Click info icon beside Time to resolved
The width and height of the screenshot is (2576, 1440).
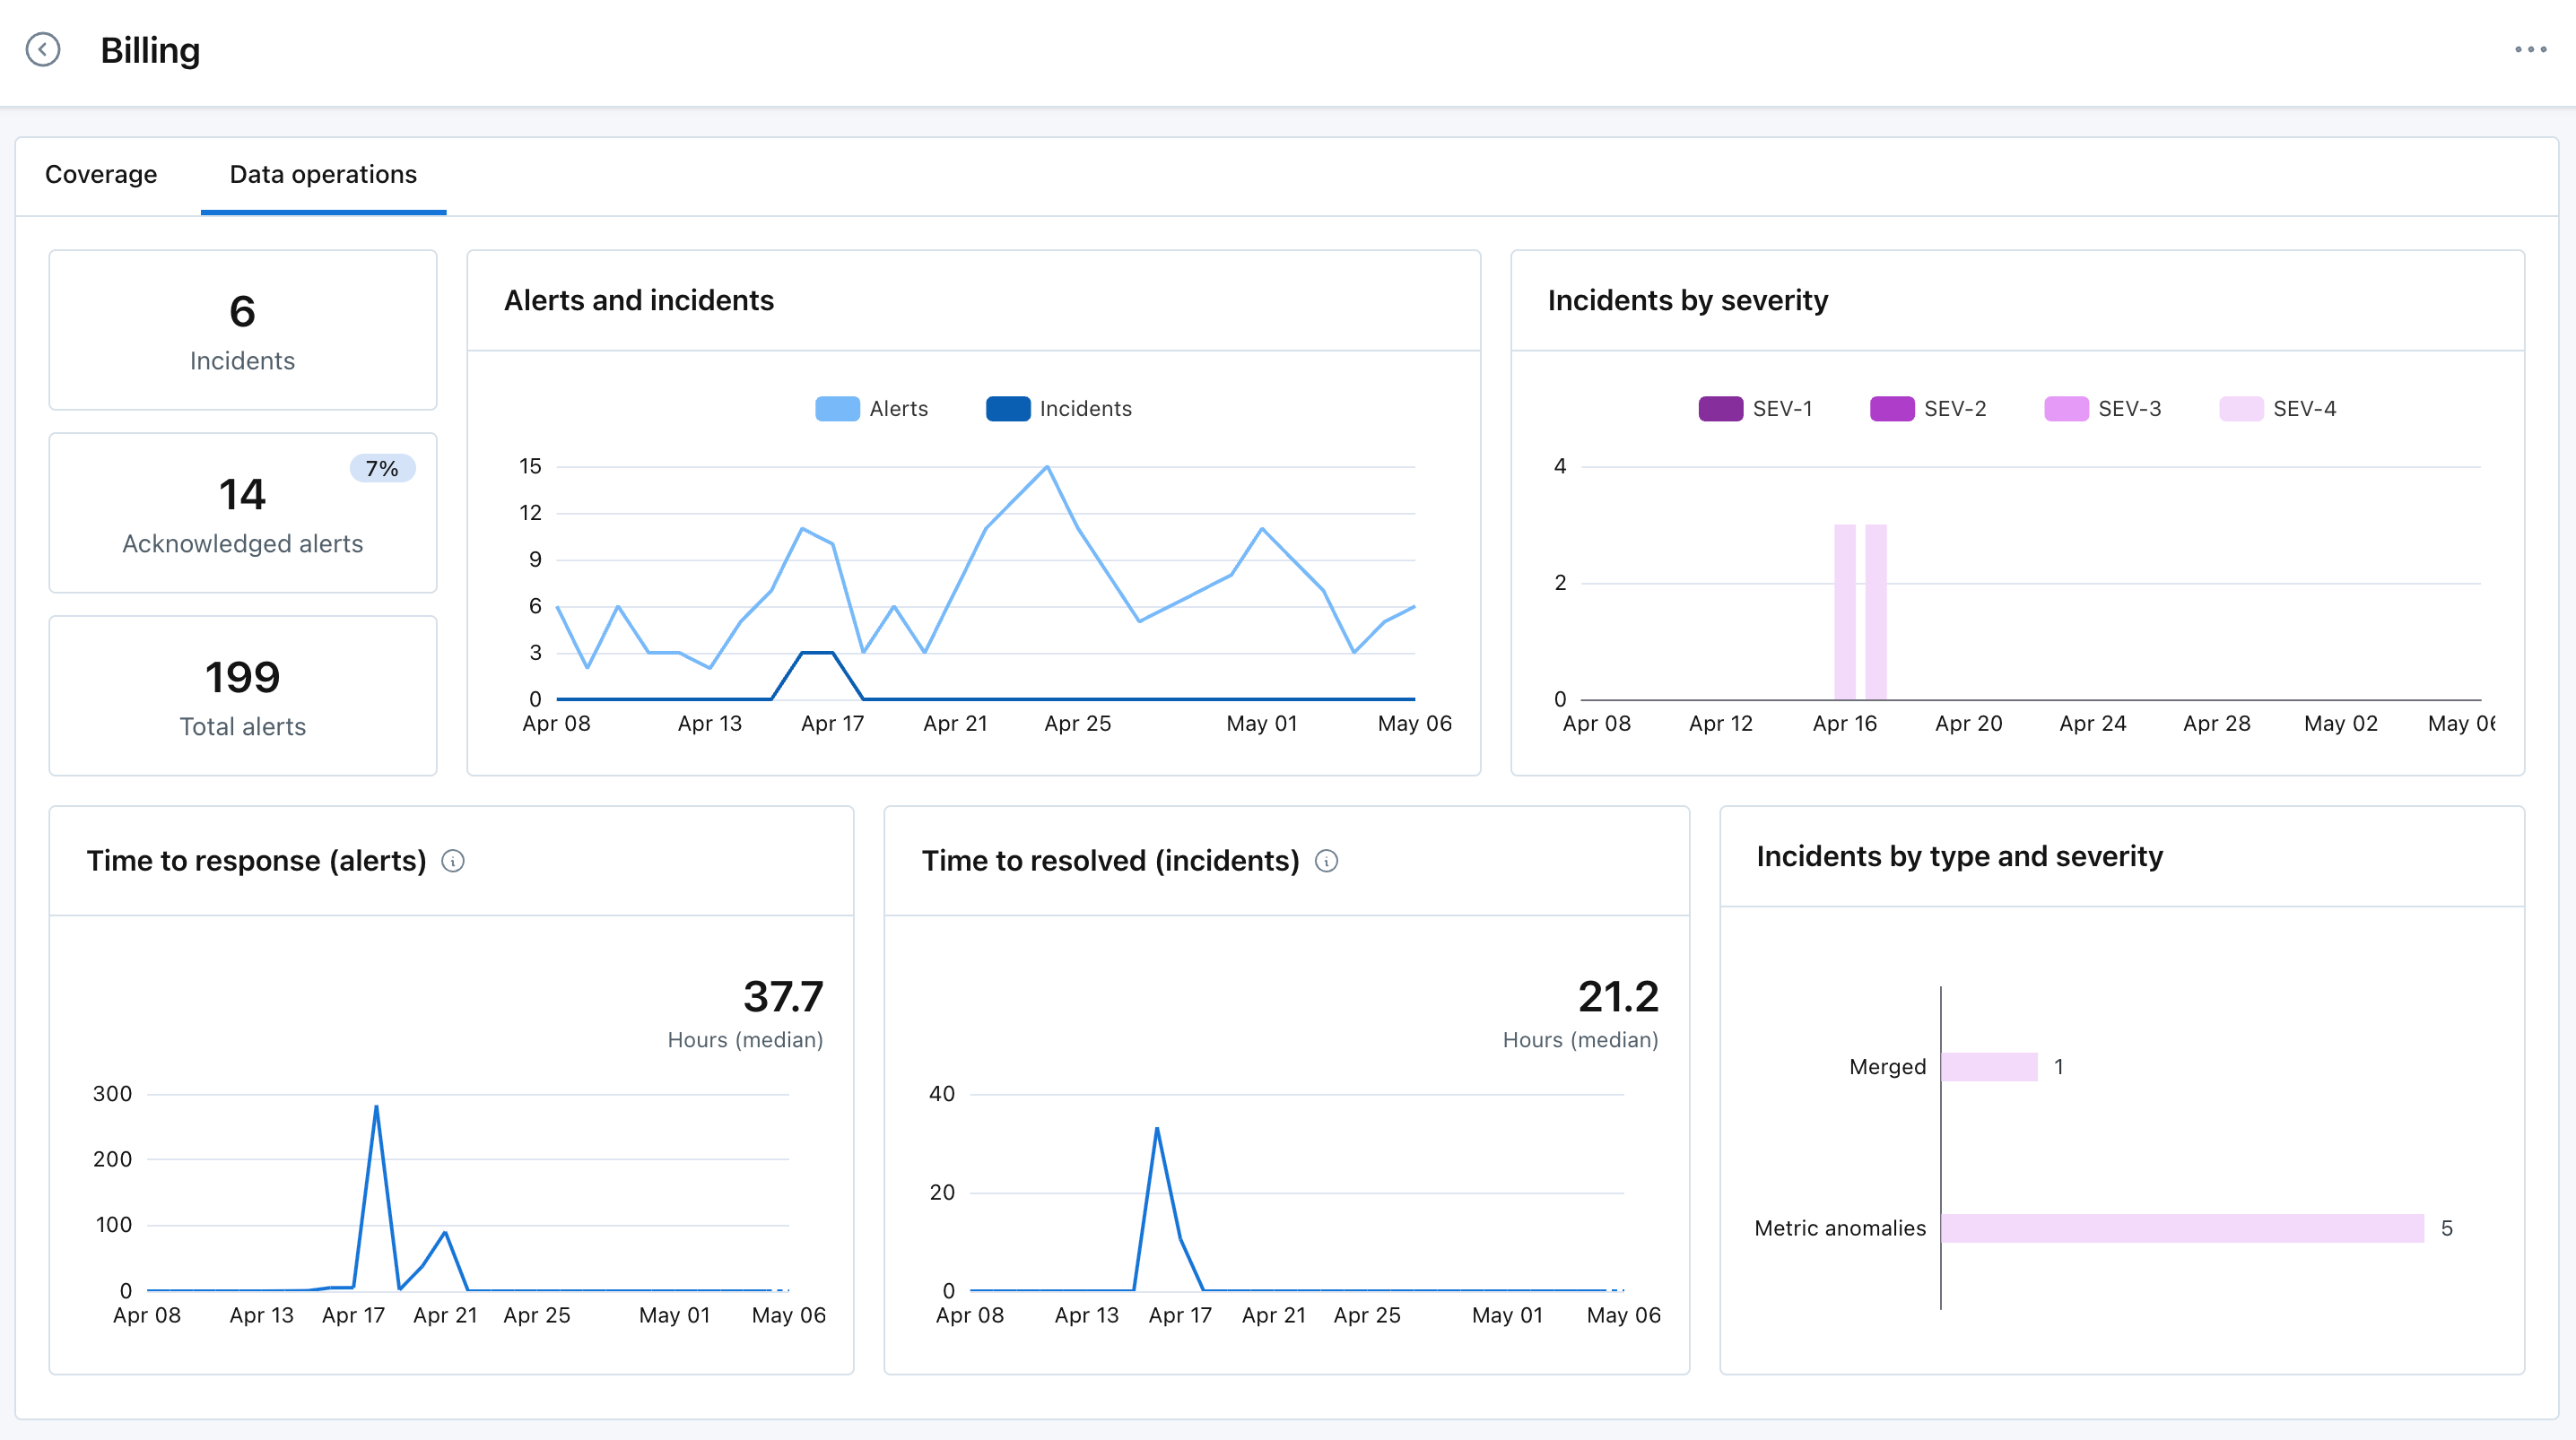click(x=1326, y=861)
